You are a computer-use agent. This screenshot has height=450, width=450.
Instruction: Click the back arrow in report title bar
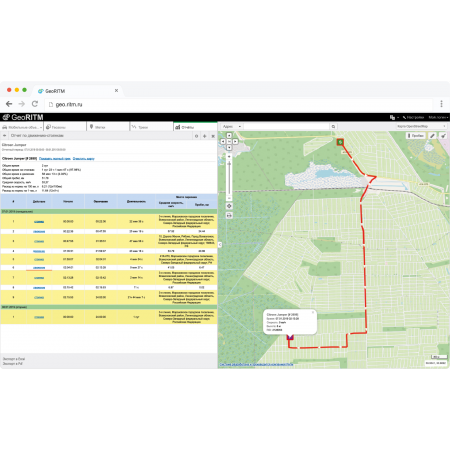[x=4, y=136]
